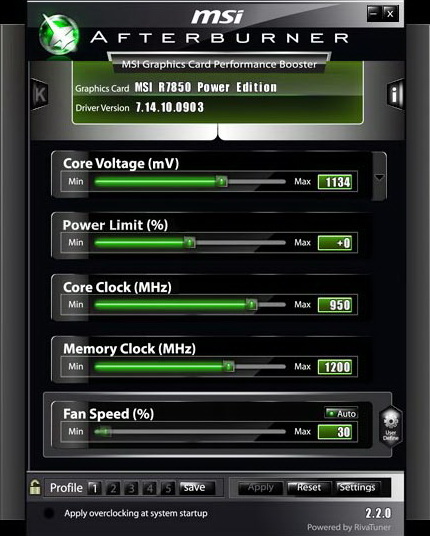
Task: Click the Memory Clock value box 1200
Action: (335, 367)
